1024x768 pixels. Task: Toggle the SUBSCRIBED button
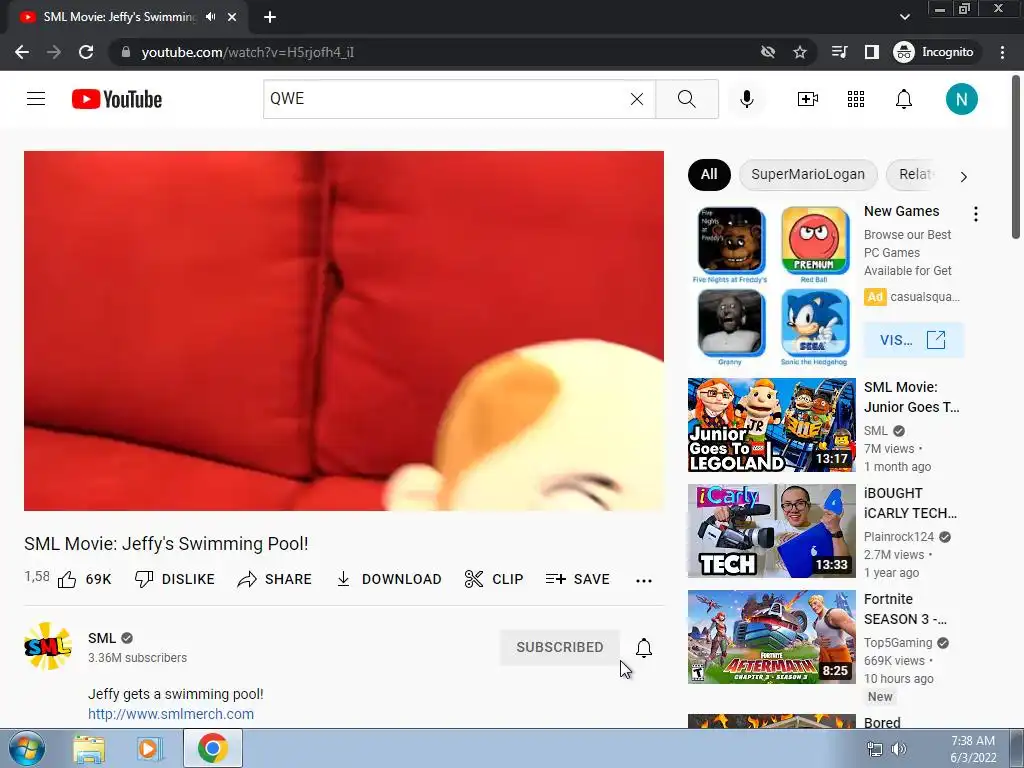click(560, 647)
